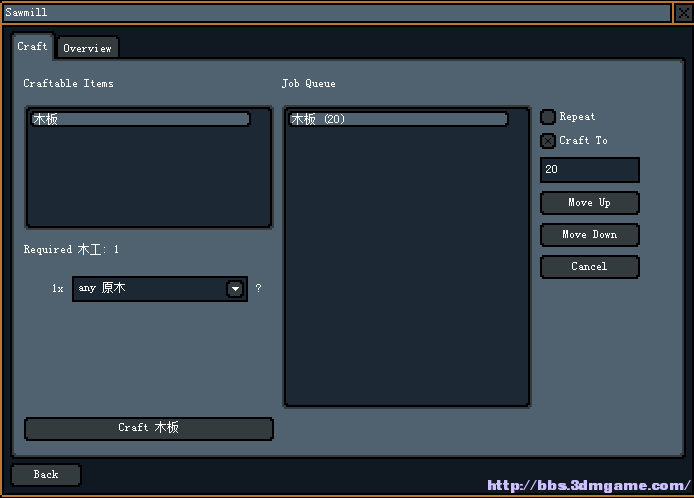Click the question mark help icon
Viewport: 694px width, 498px height.
[x=258, y=288]
